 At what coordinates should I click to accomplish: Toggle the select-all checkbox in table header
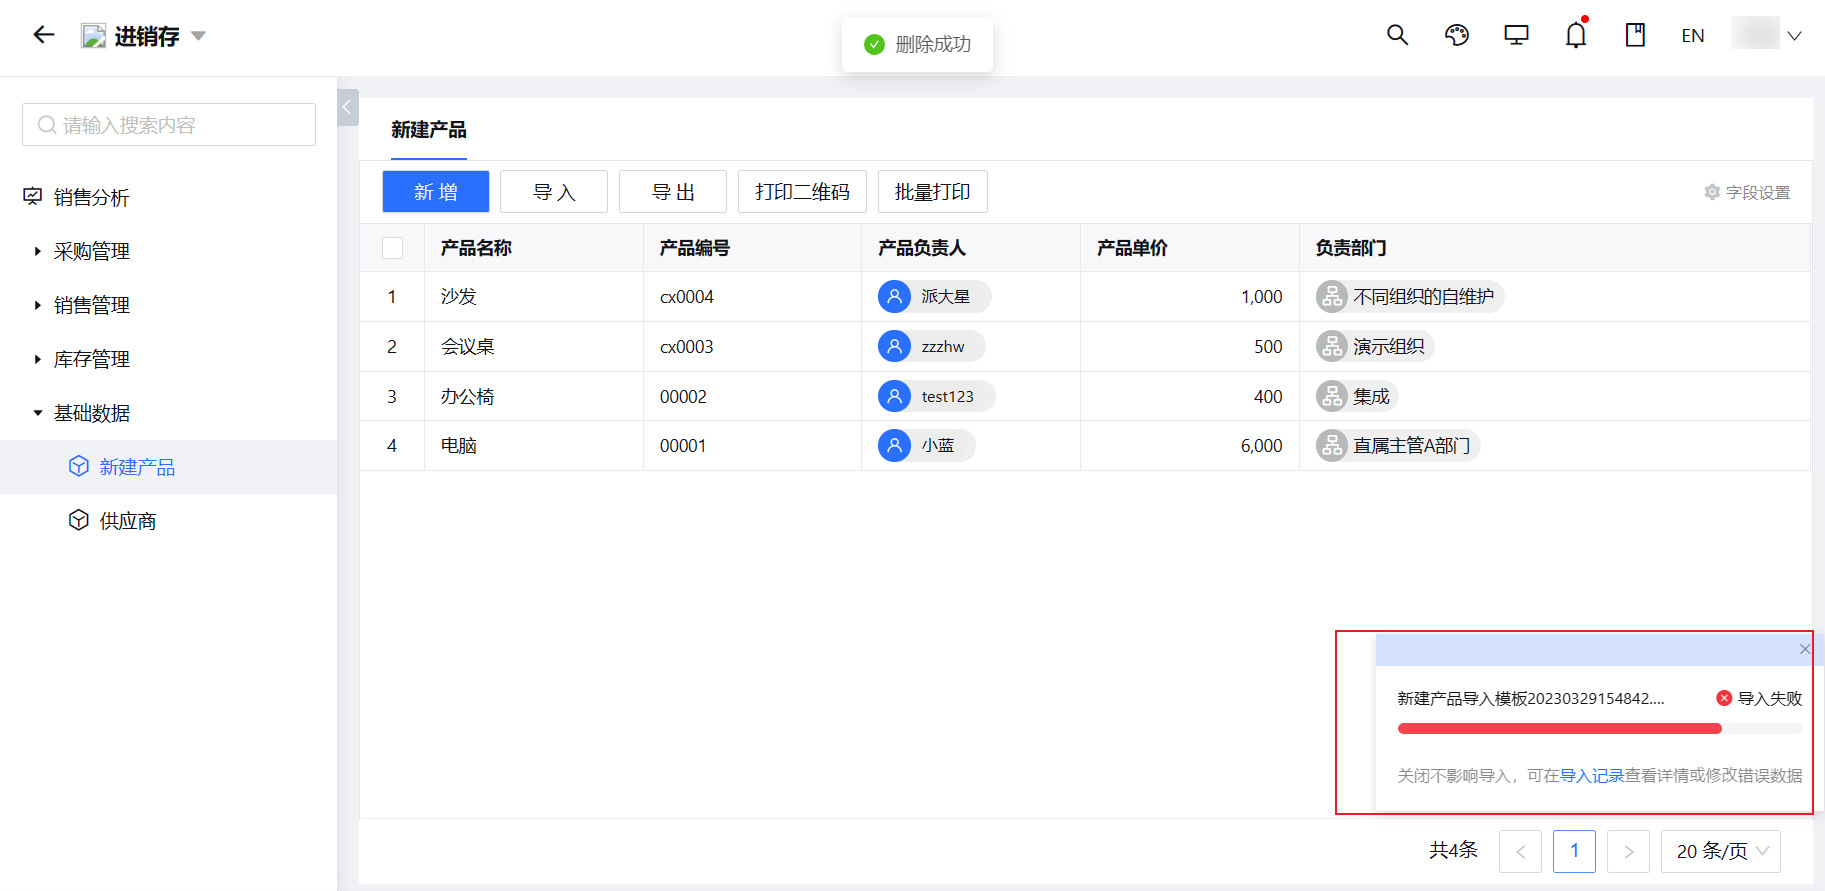tap(393, 248)
